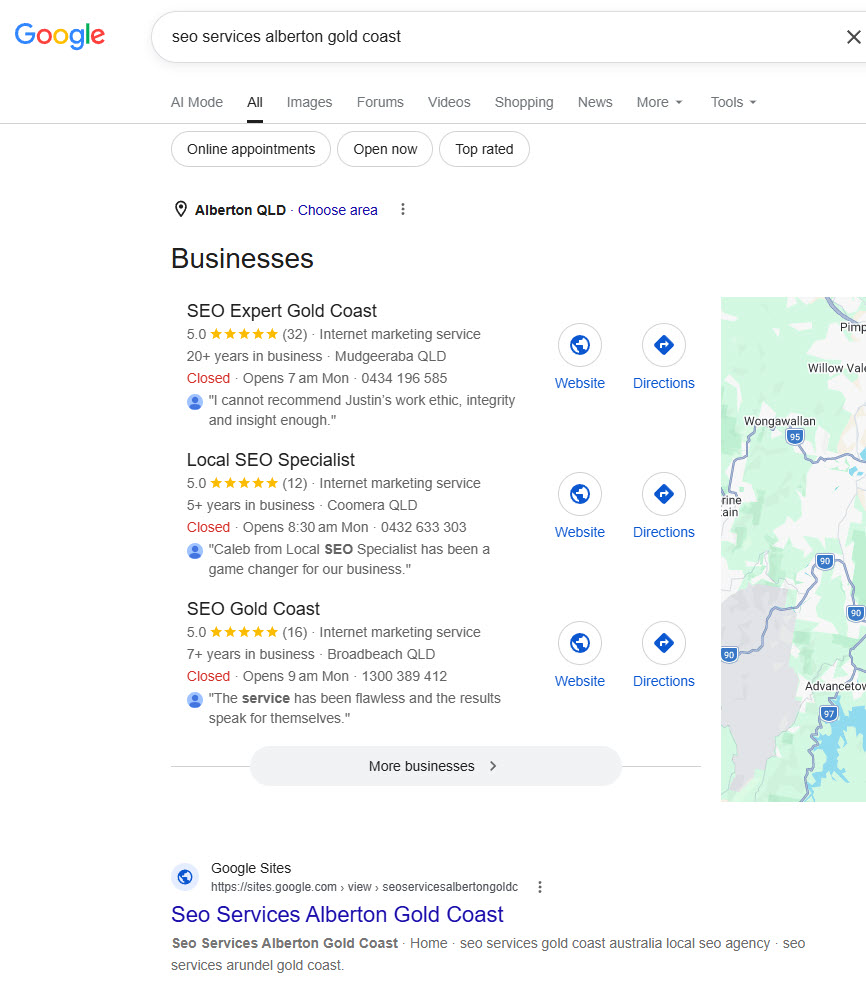The height and width of the screenshot is (986, 866).
Task: Click reviewer avatar for the flawless service review
Action: (195, 700)
